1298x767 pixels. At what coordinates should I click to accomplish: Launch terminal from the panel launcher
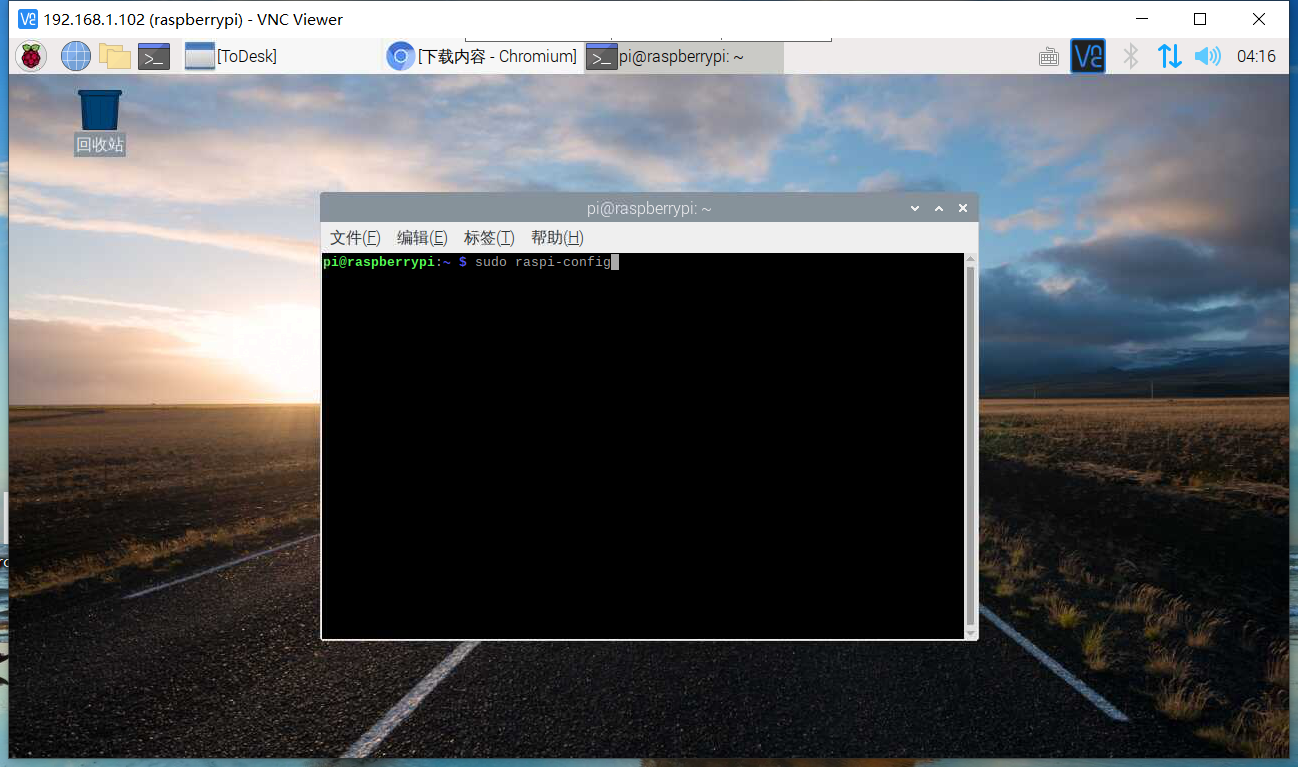(154, 57)
